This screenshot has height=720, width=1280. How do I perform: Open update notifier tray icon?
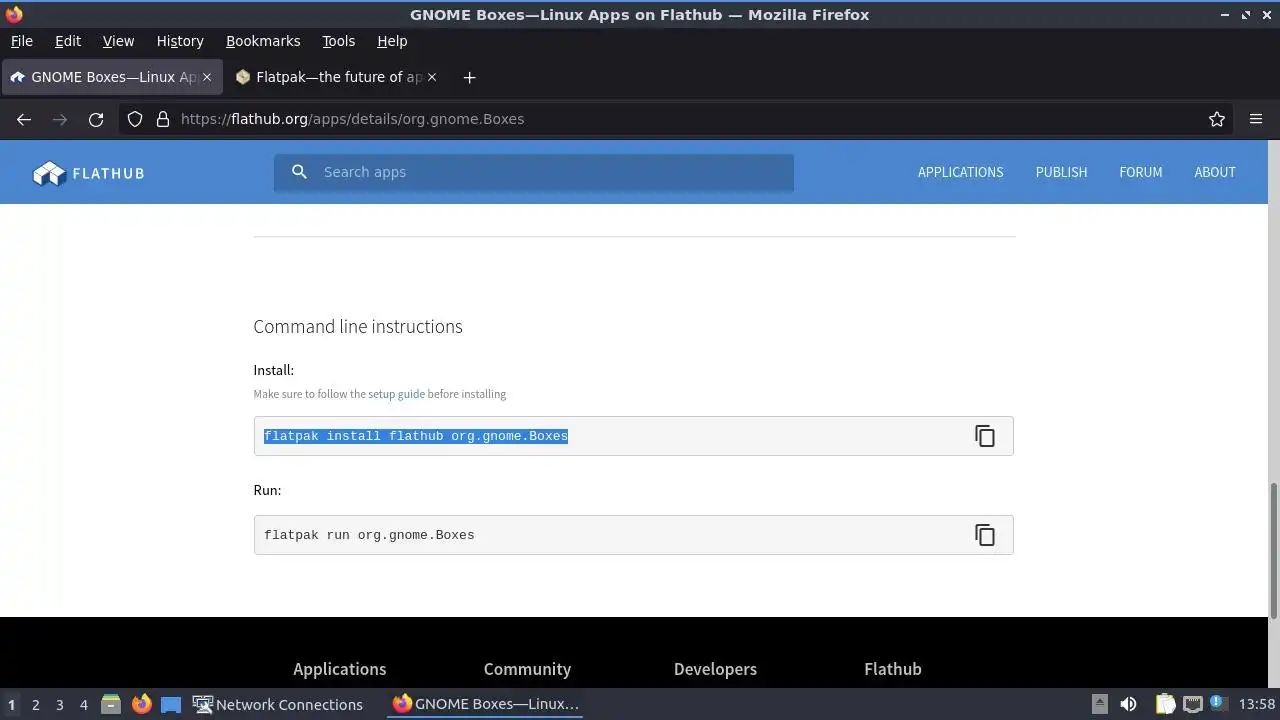[1218, 704]
